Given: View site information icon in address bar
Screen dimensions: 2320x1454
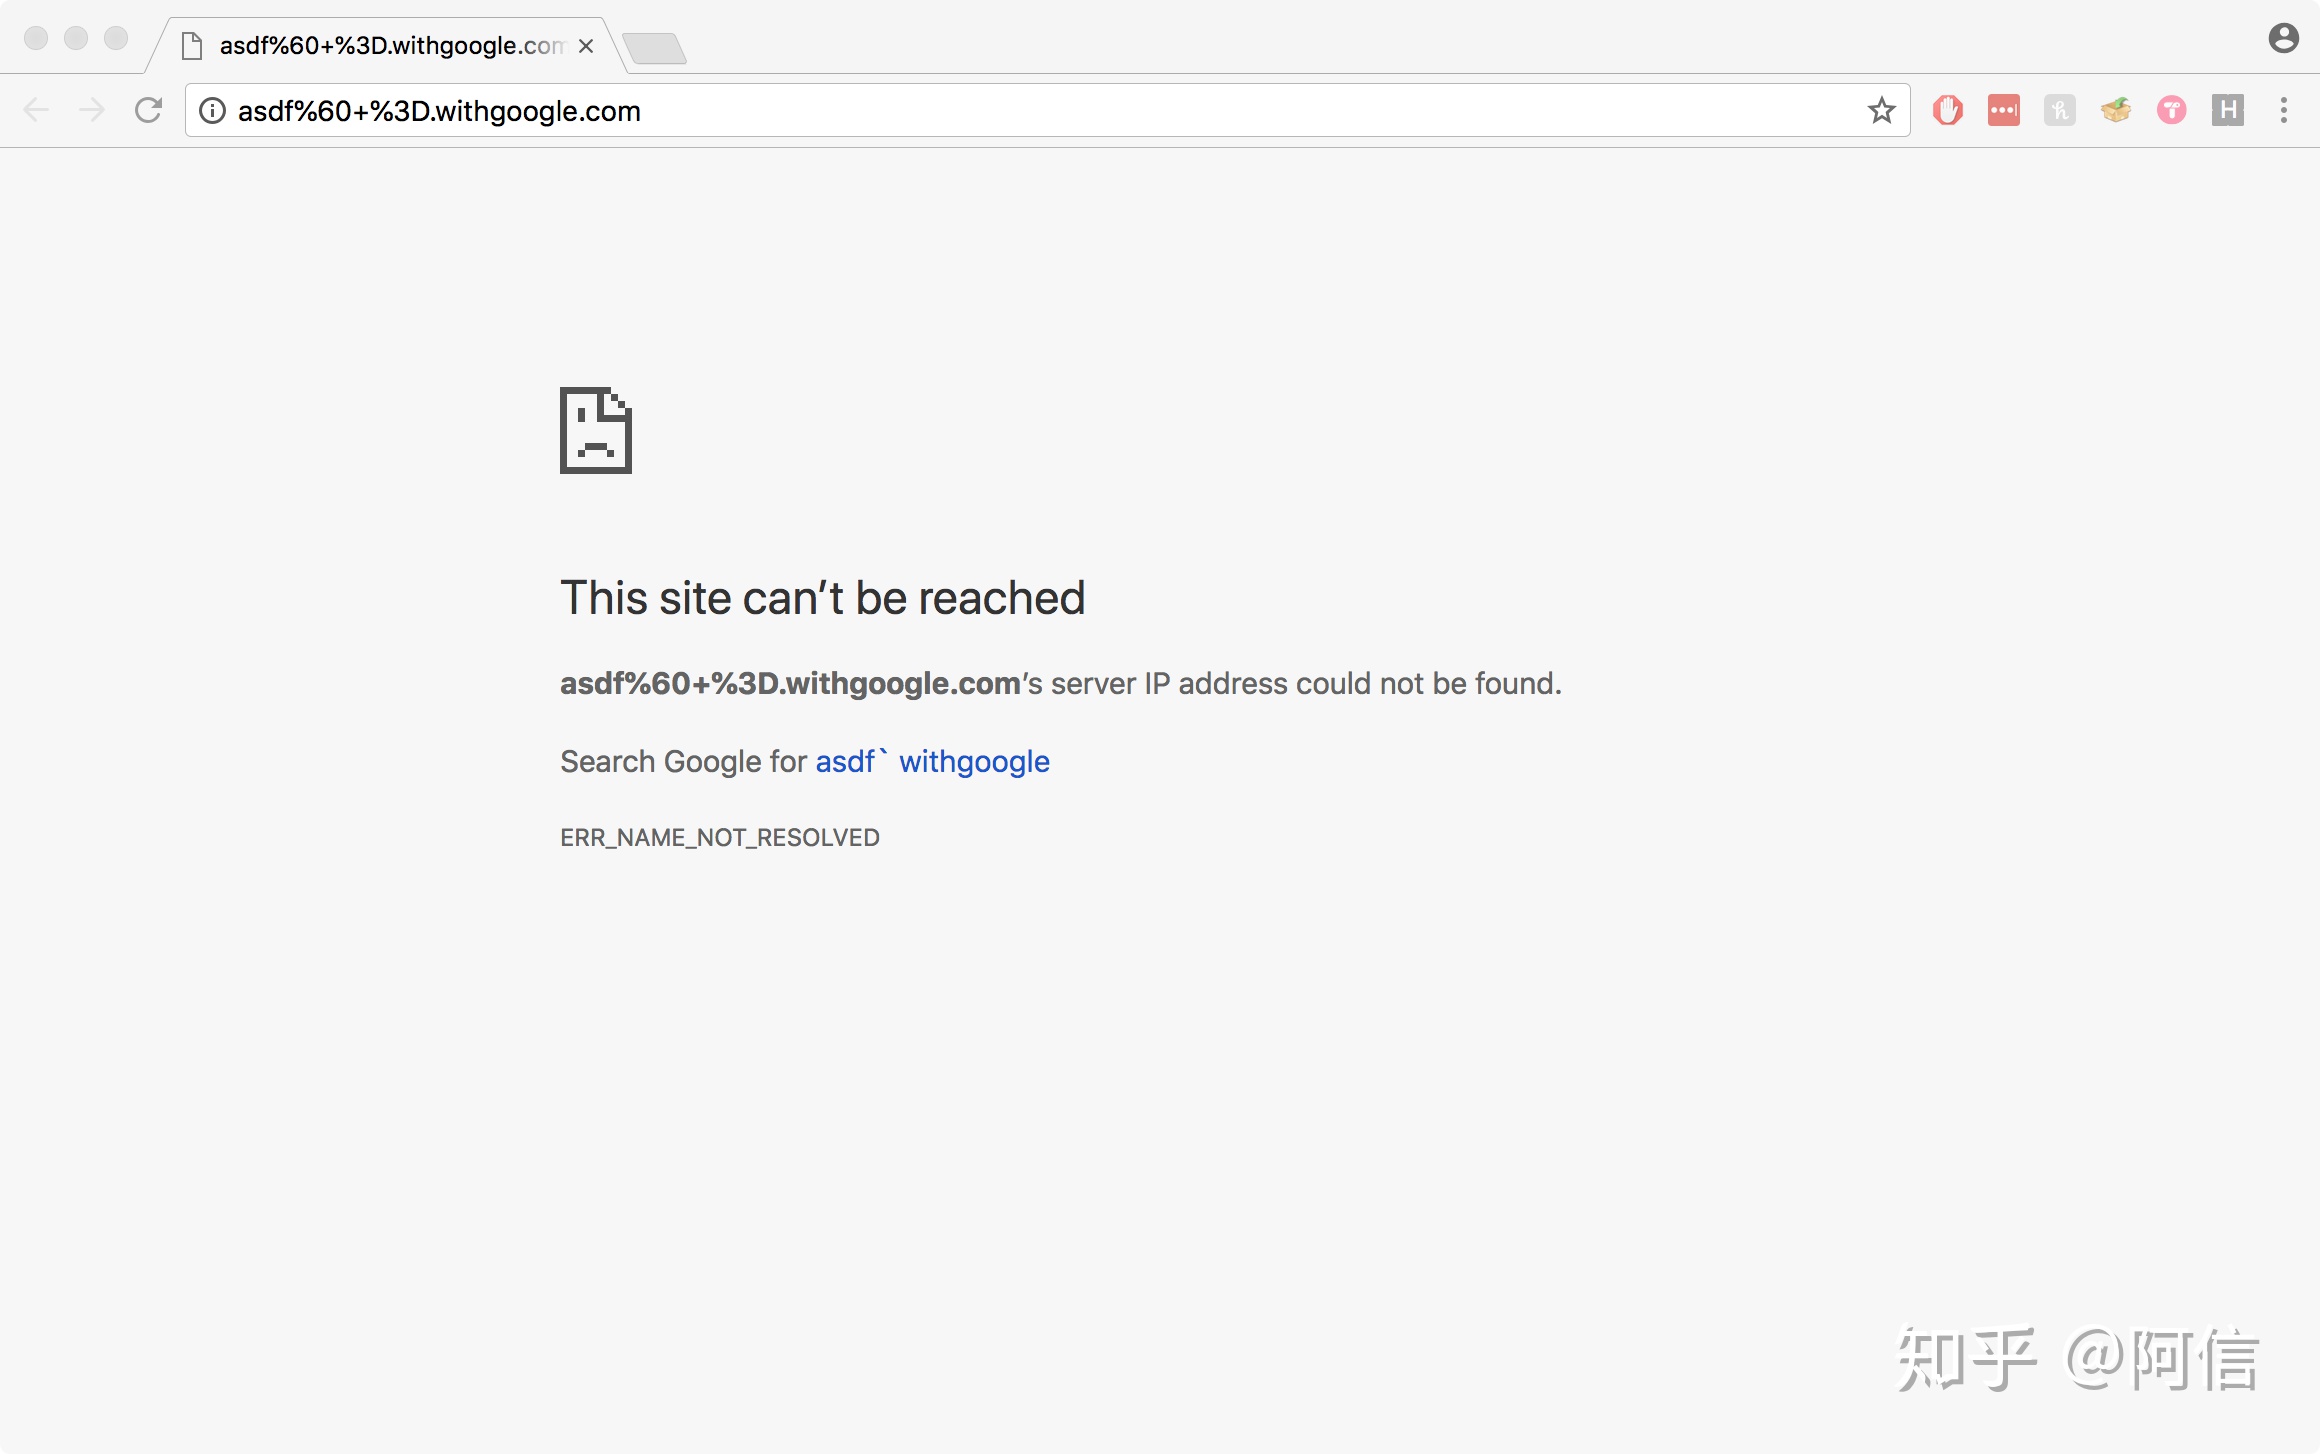Looking at the screenshot, I should [212, 110].
